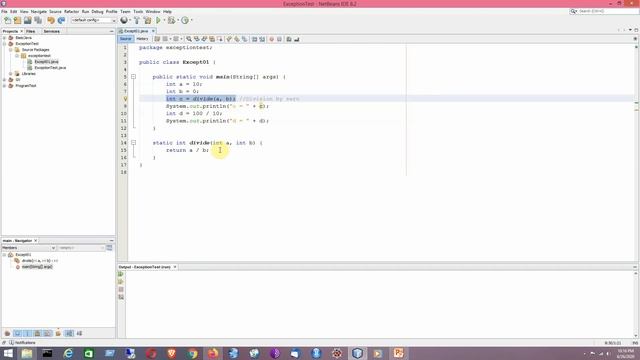Viewport: 640px width, 360px height.
Task: Open the Tools menu
Action: coord(138,12)
